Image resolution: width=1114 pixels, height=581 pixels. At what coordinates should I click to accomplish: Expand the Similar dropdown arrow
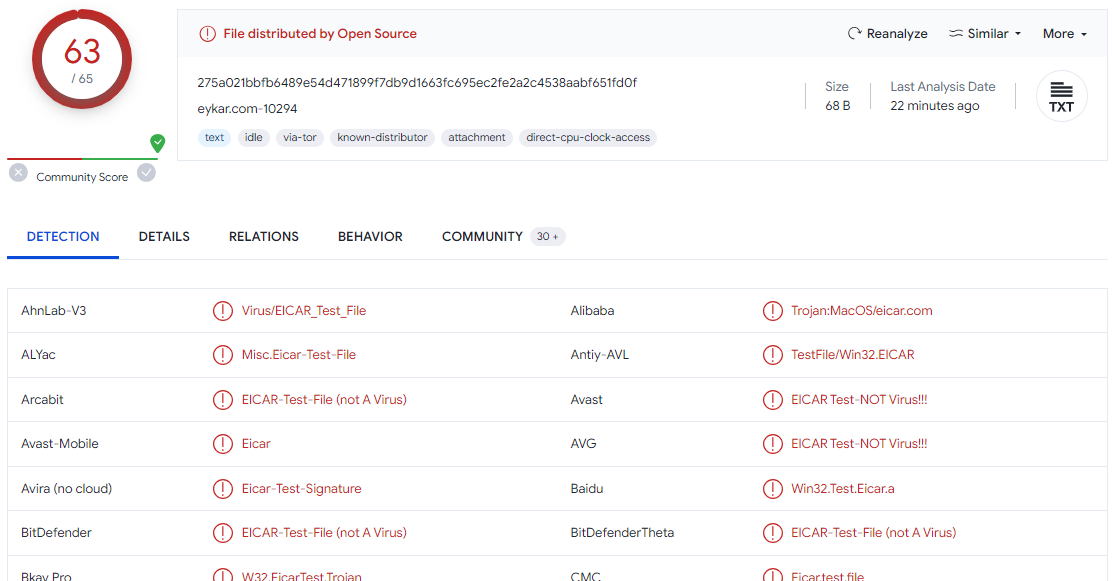point(1018,34)
